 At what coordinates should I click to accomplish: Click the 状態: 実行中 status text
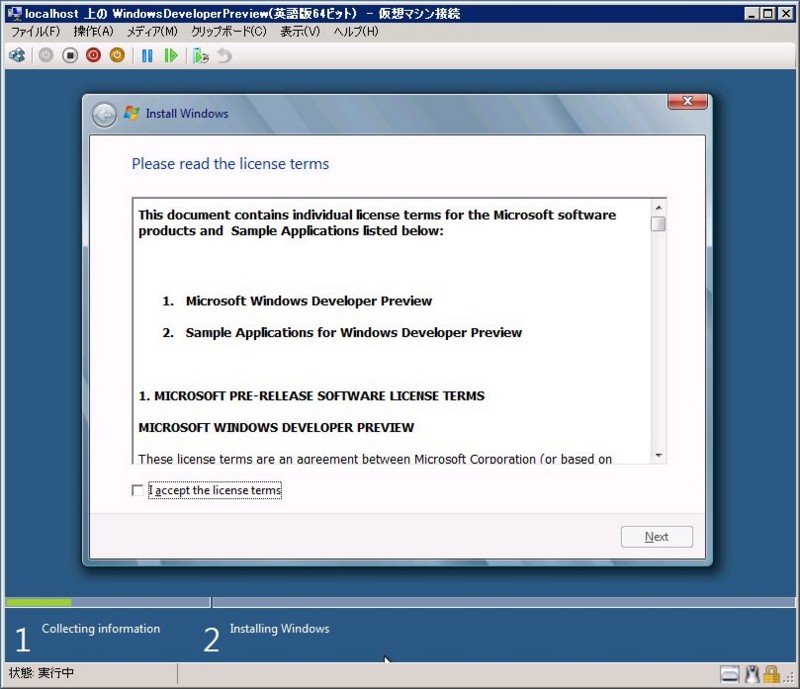tap(41, 673)
